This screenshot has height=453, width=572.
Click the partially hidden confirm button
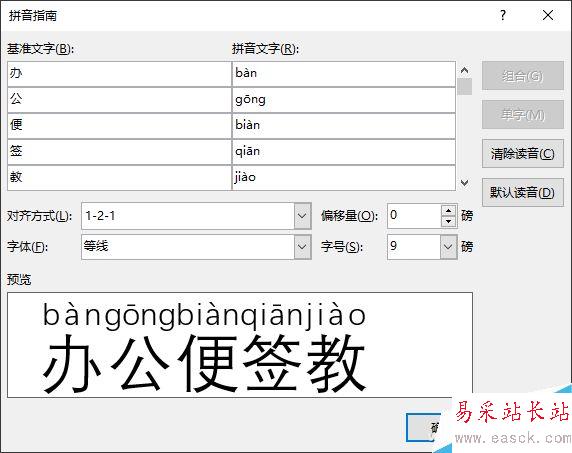[x=425, y=427]
